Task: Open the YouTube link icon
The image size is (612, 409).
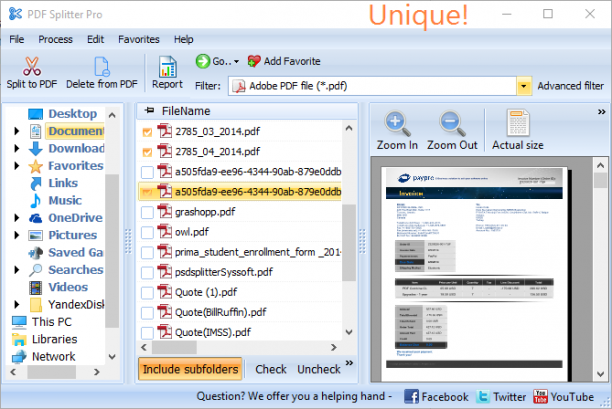Action: pyautogui.click(x=541, y=397)
